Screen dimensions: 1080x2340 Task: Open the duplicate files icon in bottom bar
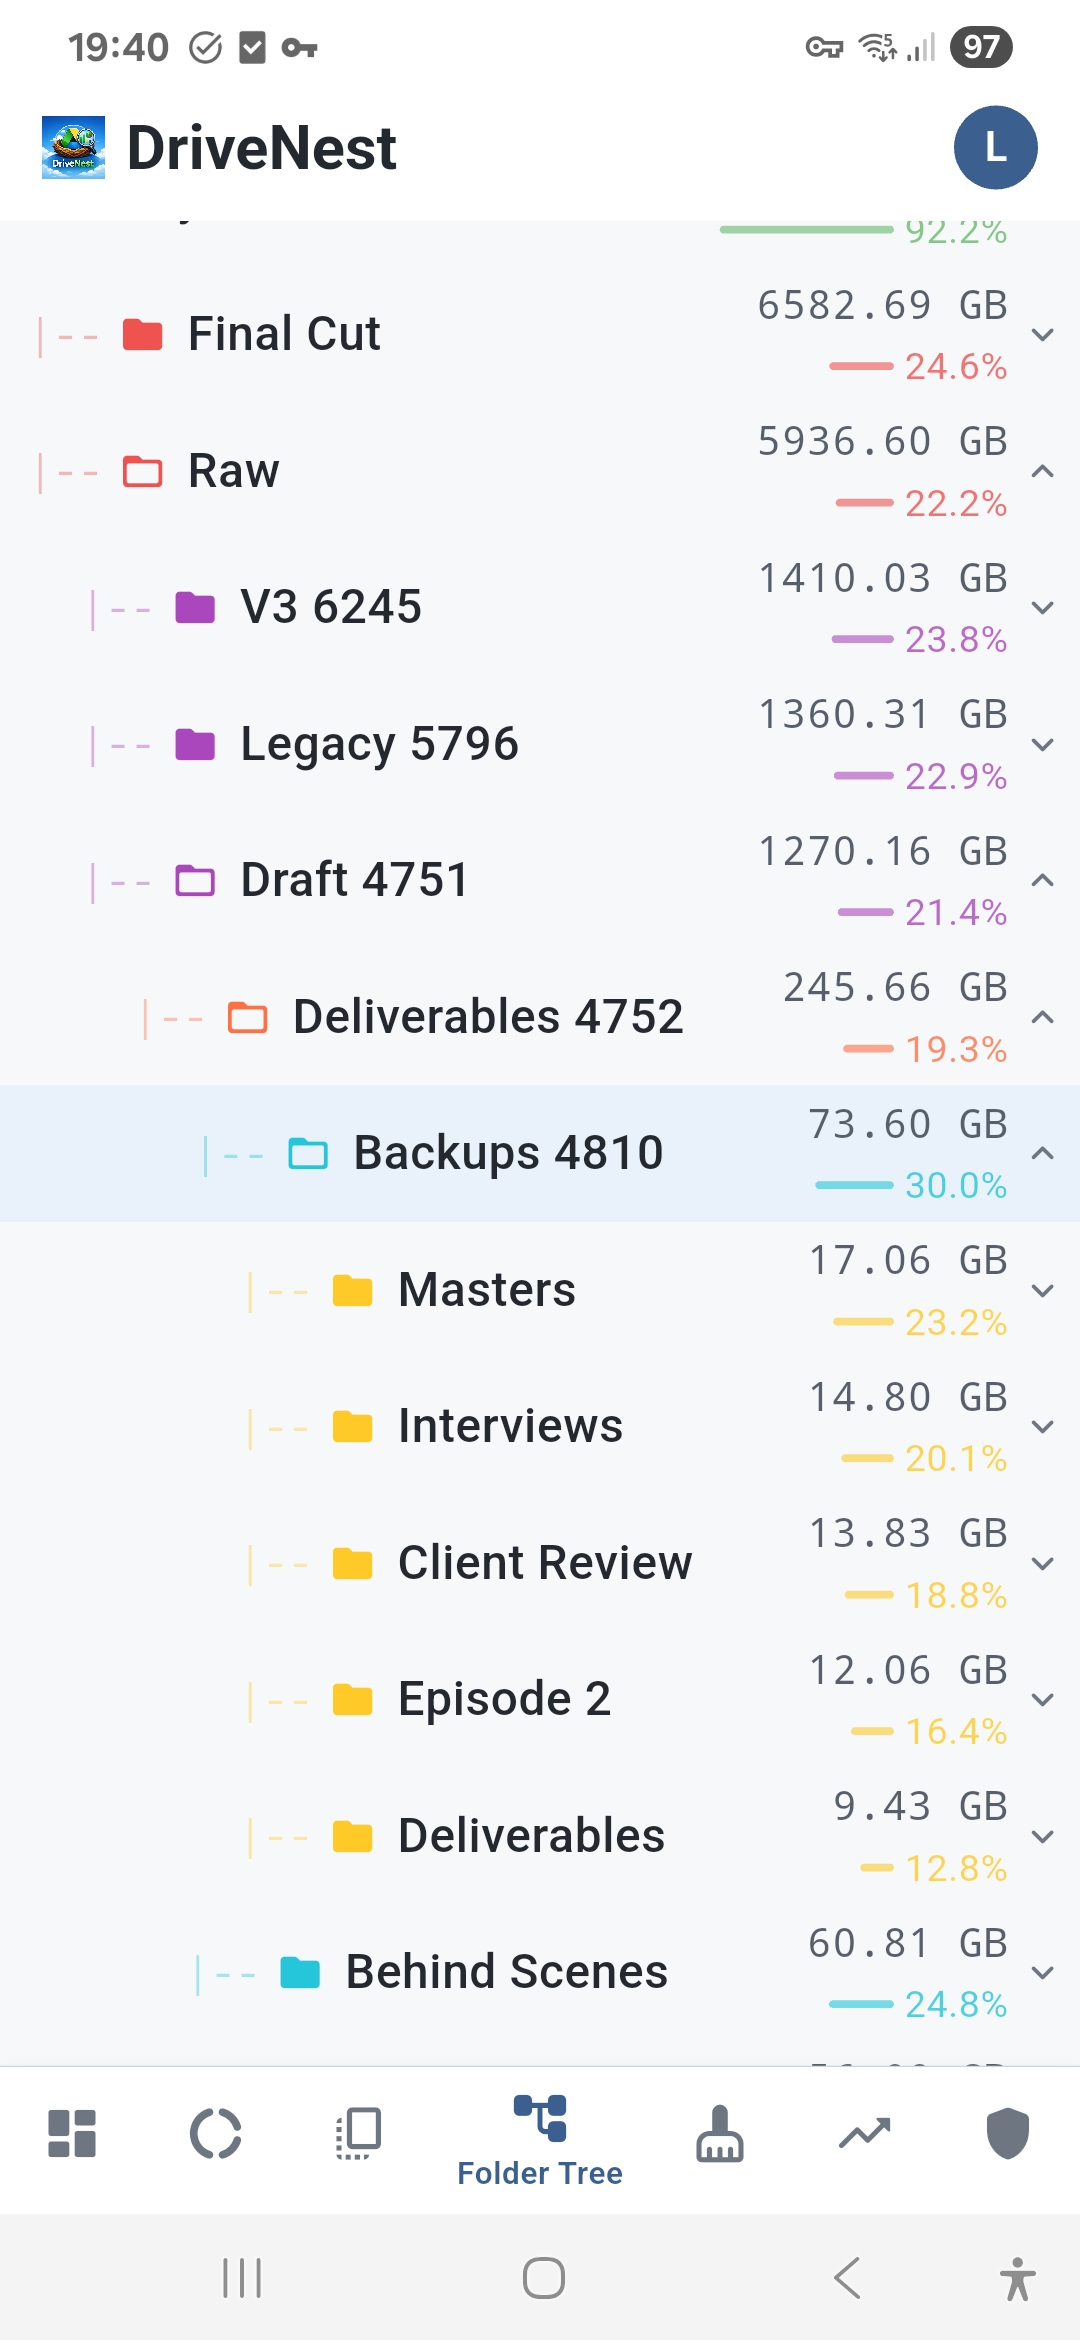[359, 2134]
